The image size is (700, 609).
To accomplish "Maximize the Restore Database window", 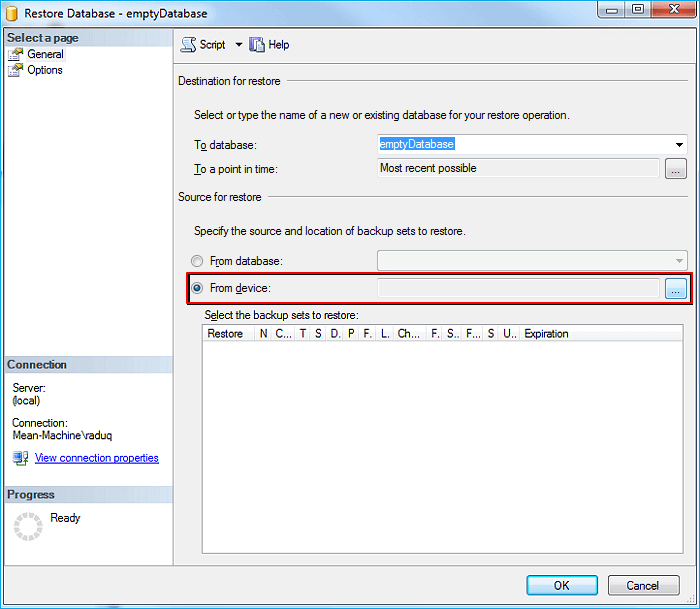I will point(638,9).
